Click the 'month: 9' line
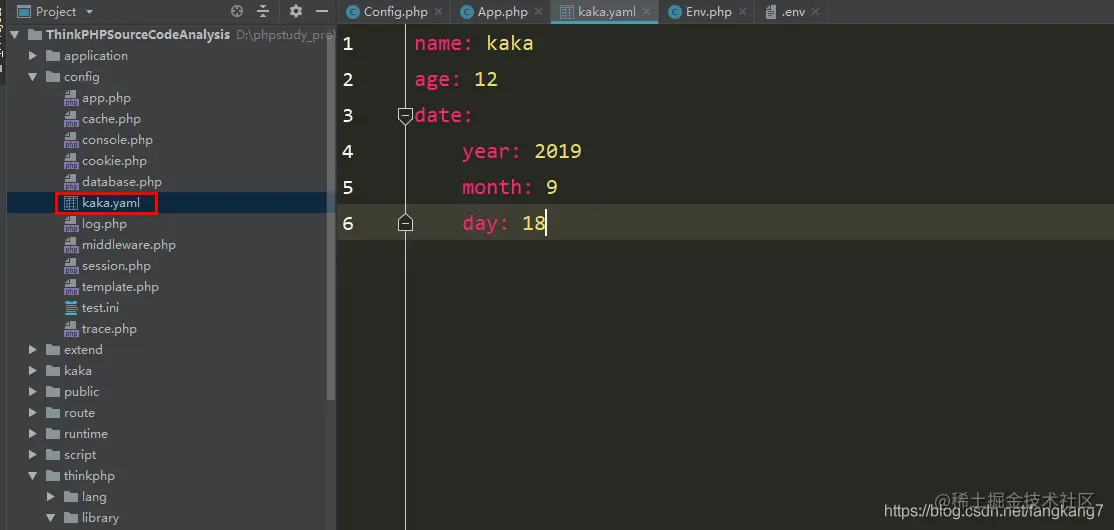Screen dimensions: 1114x530 (x=509, y=188)
